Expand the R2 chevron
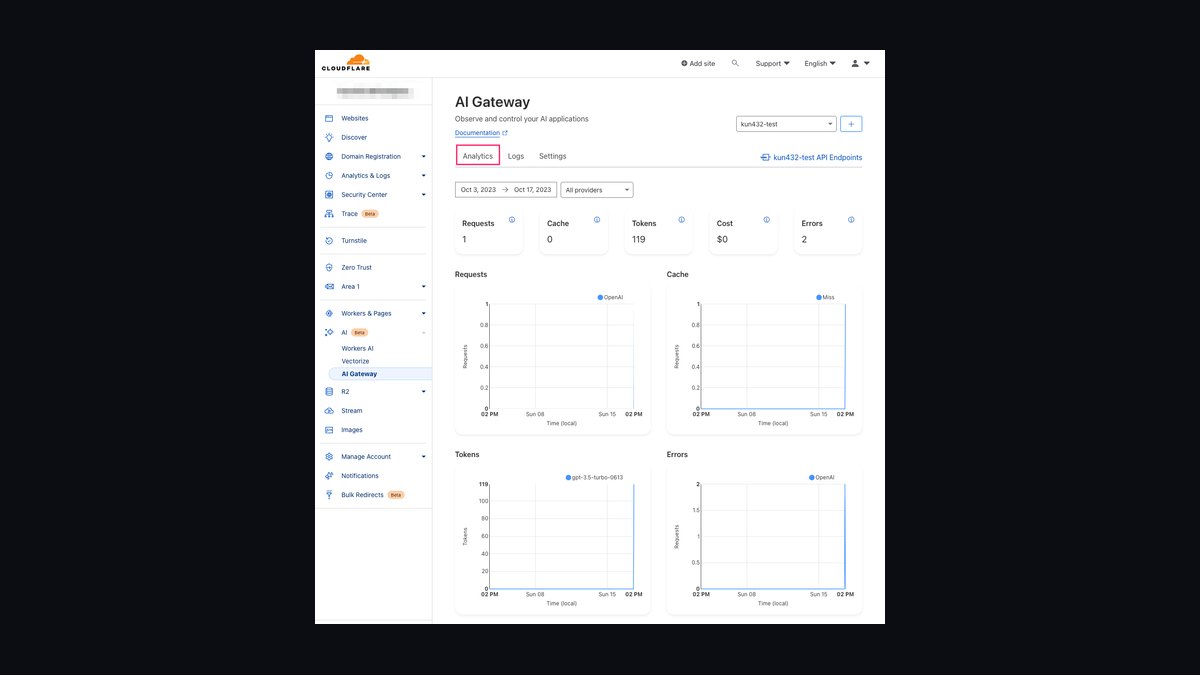The image size is (1200, 675). (x=424, y=391)
